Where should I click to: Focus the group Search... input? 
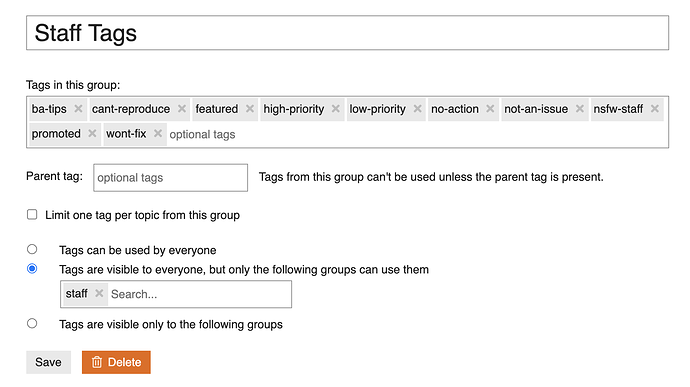(x=199, y=294)
